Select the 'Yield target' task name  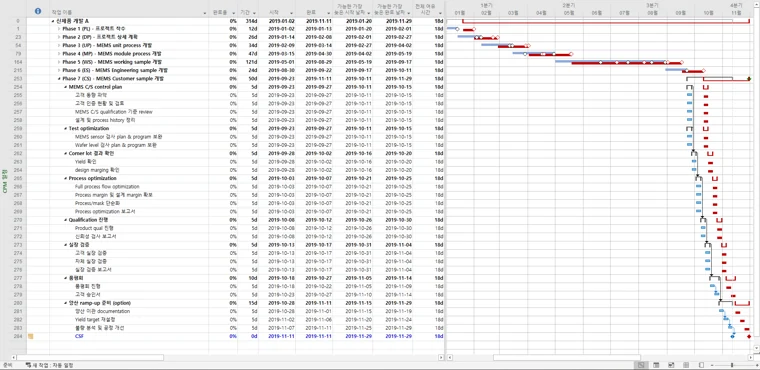coord(95,320)
